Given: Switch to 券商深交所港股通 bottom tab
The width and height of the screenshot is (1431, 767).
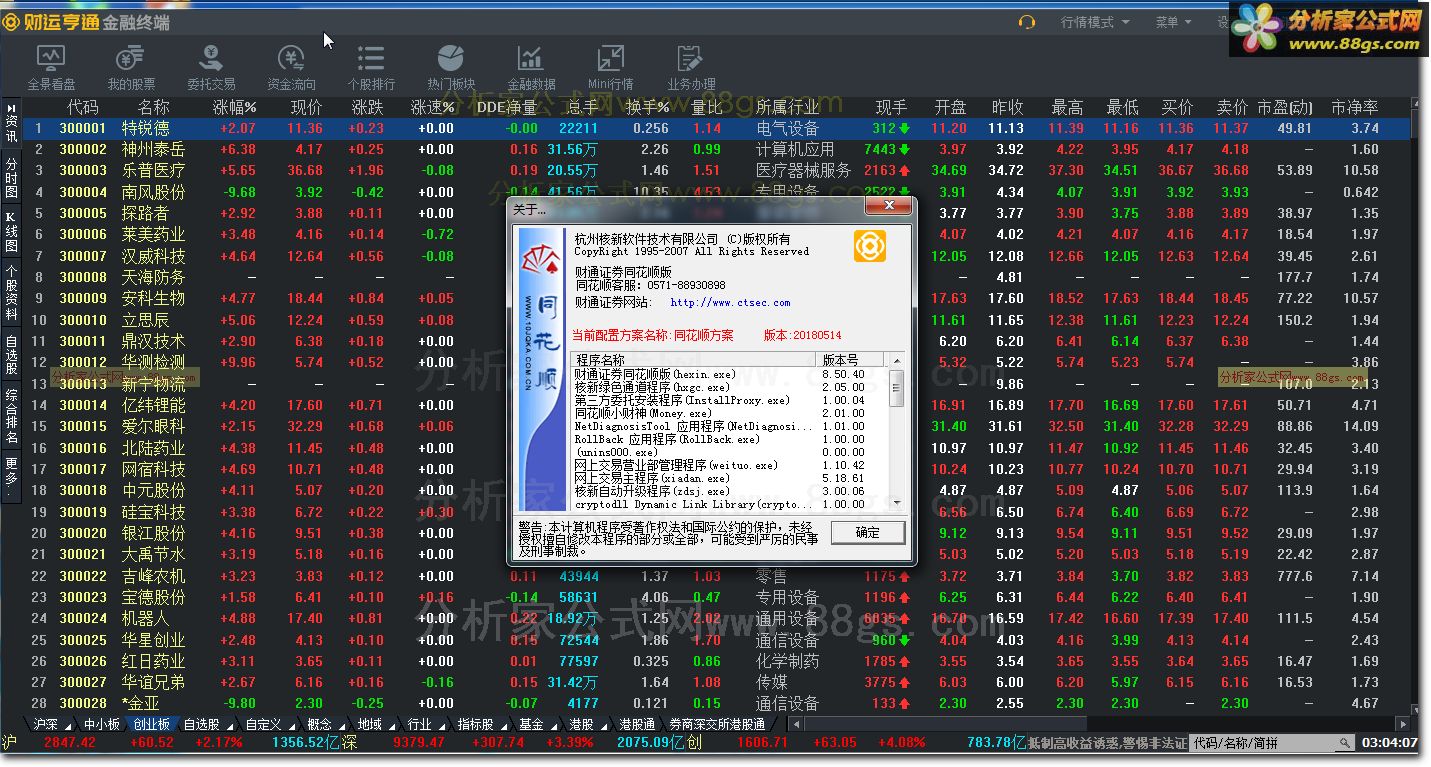Looking at the screenshot, I should tap(717, 725).
